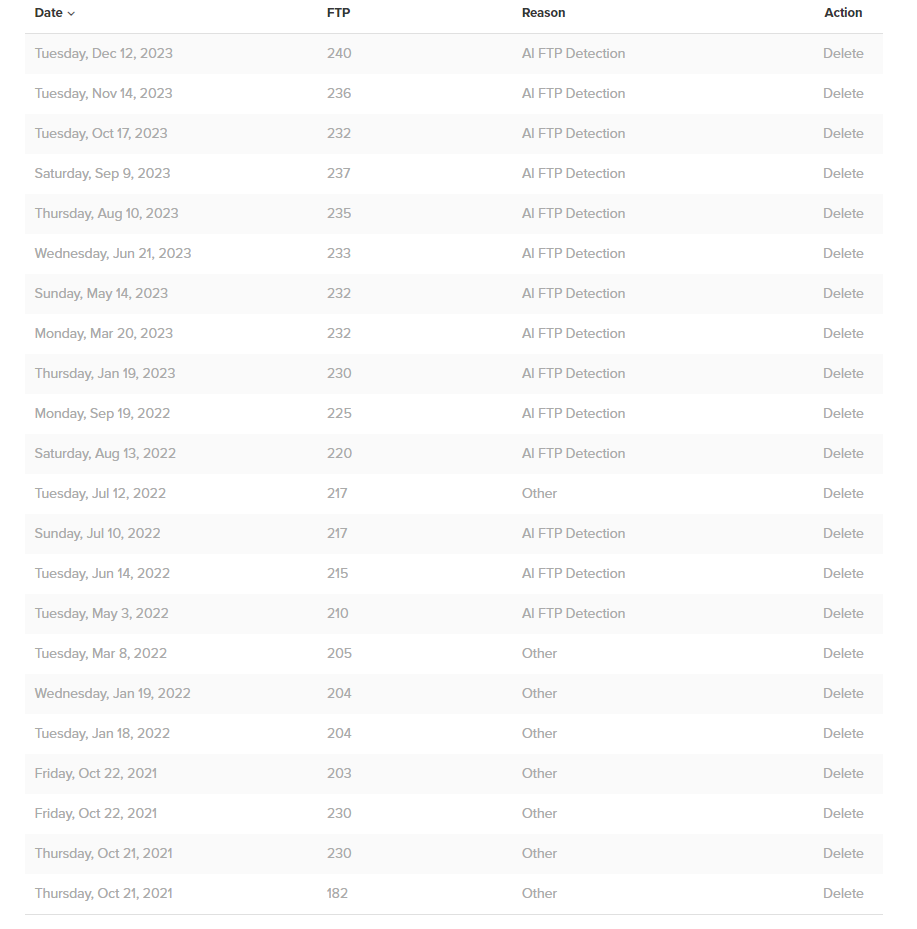Screen dimensions: 917x929
Task: Delete the Sep 19, 2022 FTP entry
Action: click(x=843, y=414)
